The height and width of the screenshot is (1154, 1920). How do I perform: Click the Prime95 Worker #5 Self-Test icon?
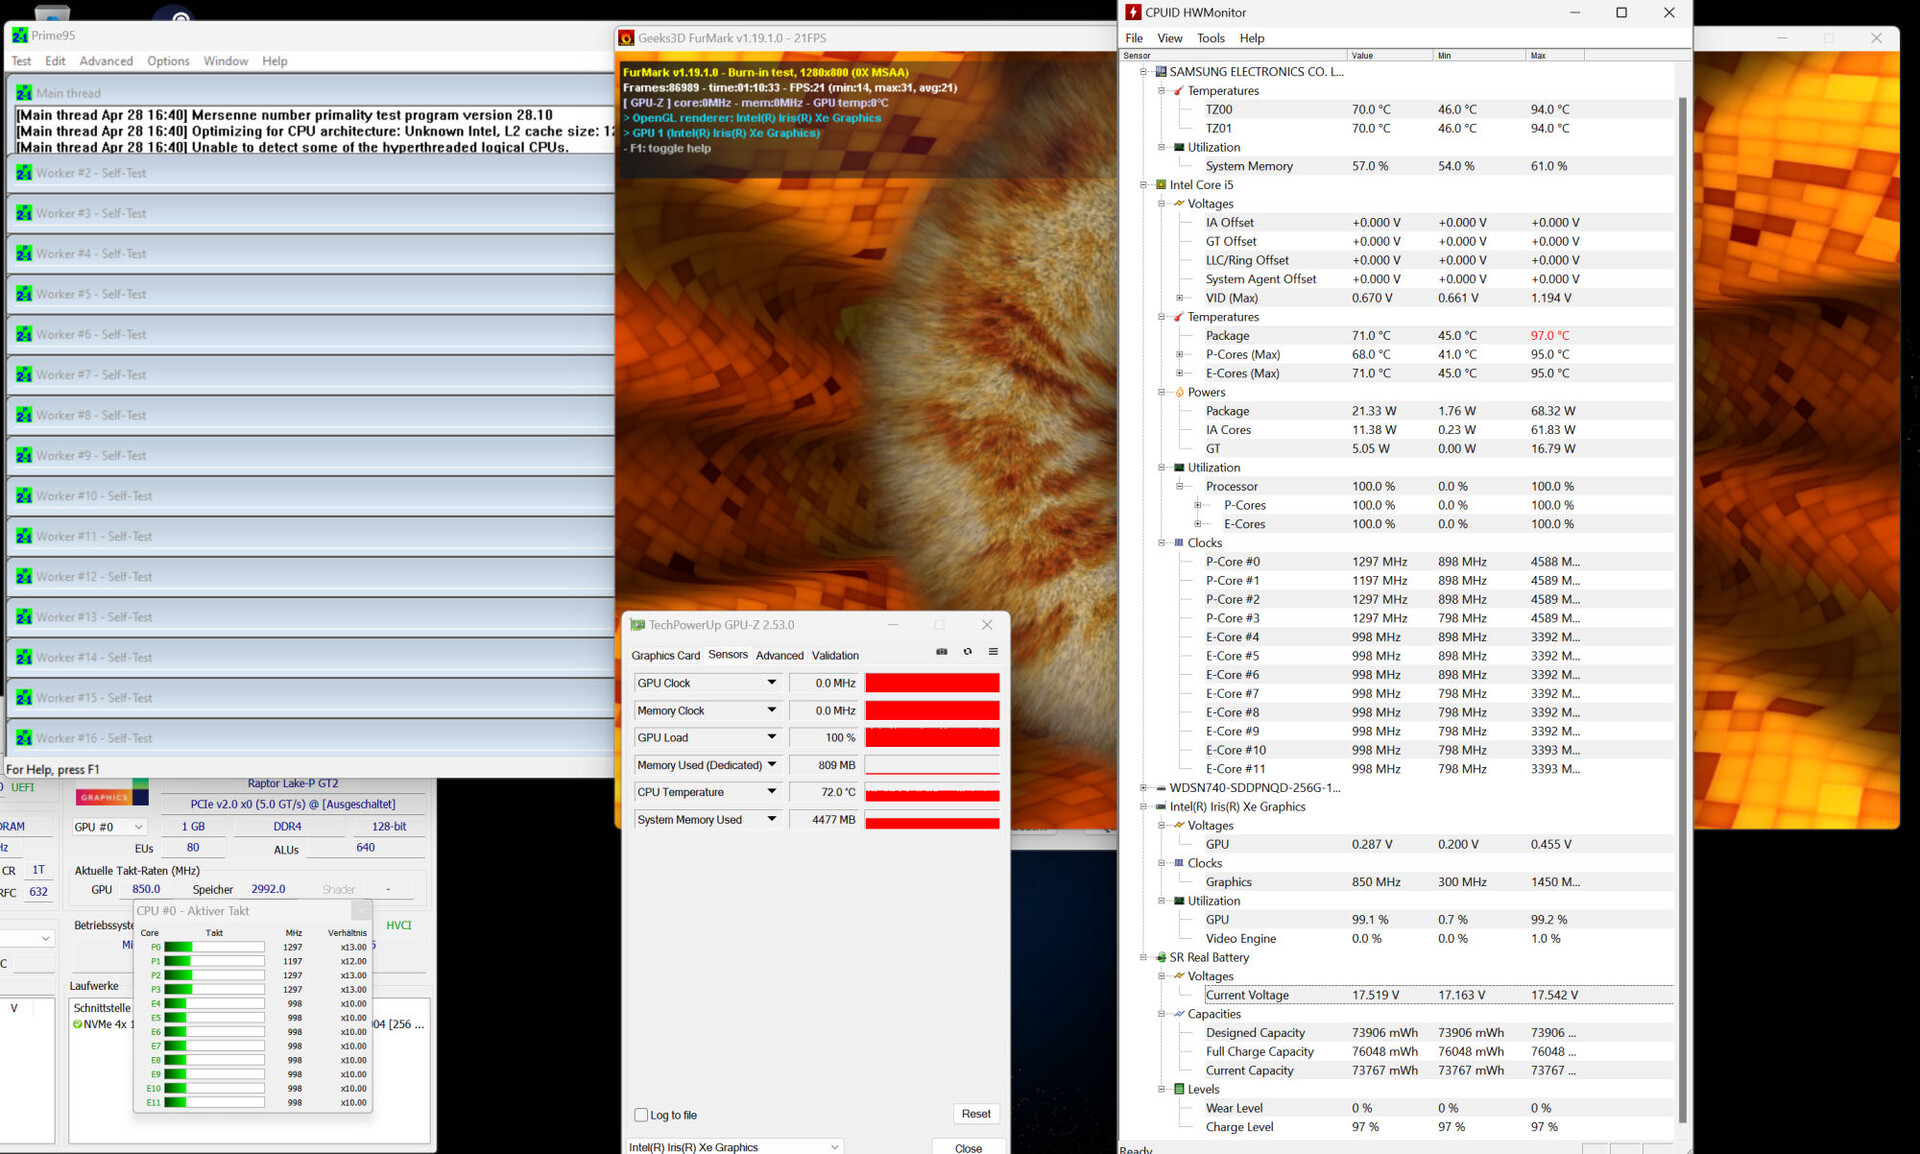(x=24, y=294)
